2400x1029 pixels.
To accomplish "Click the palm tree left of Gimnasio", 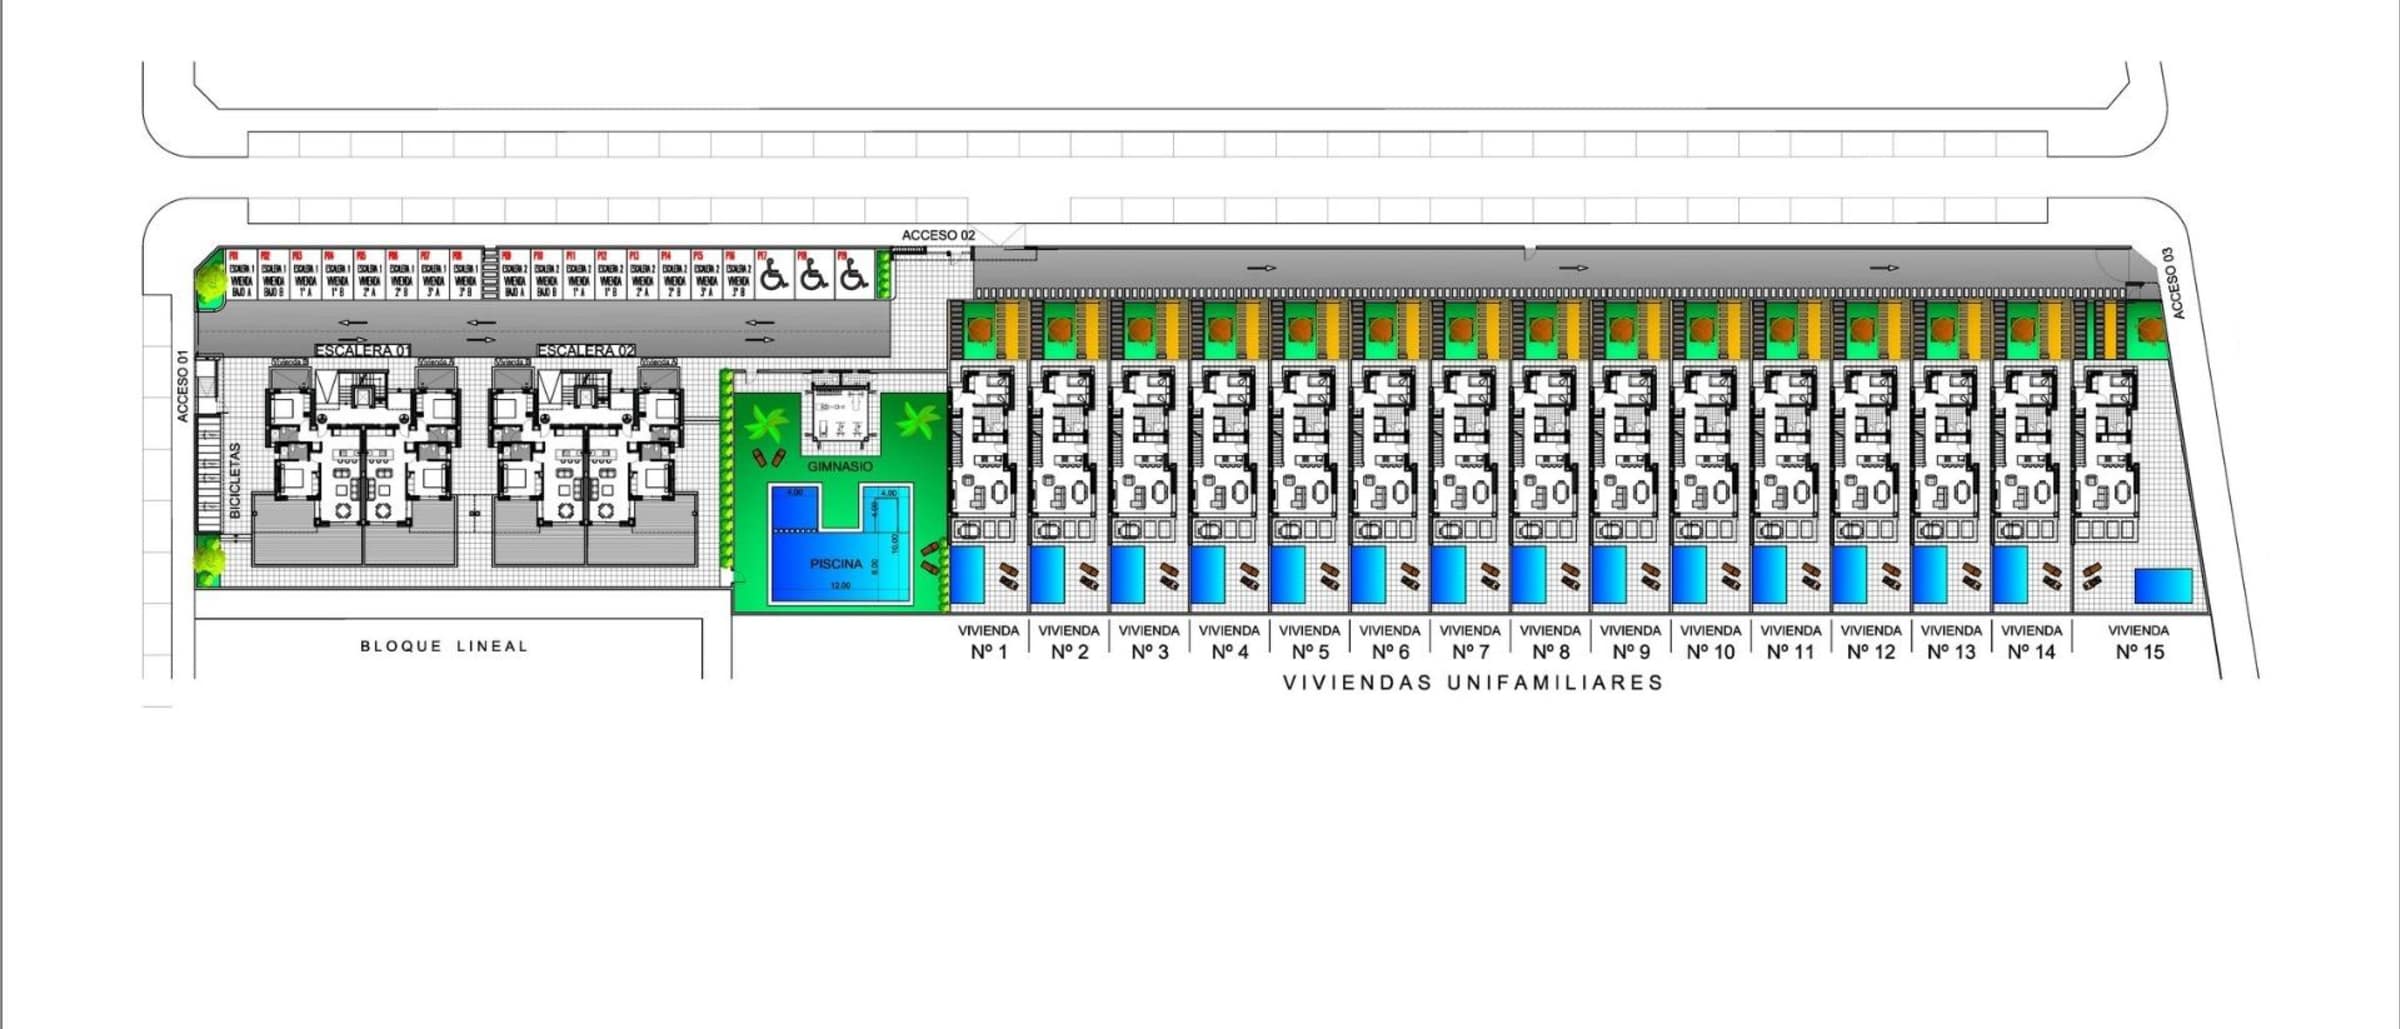I will click(x=767, y=423).
